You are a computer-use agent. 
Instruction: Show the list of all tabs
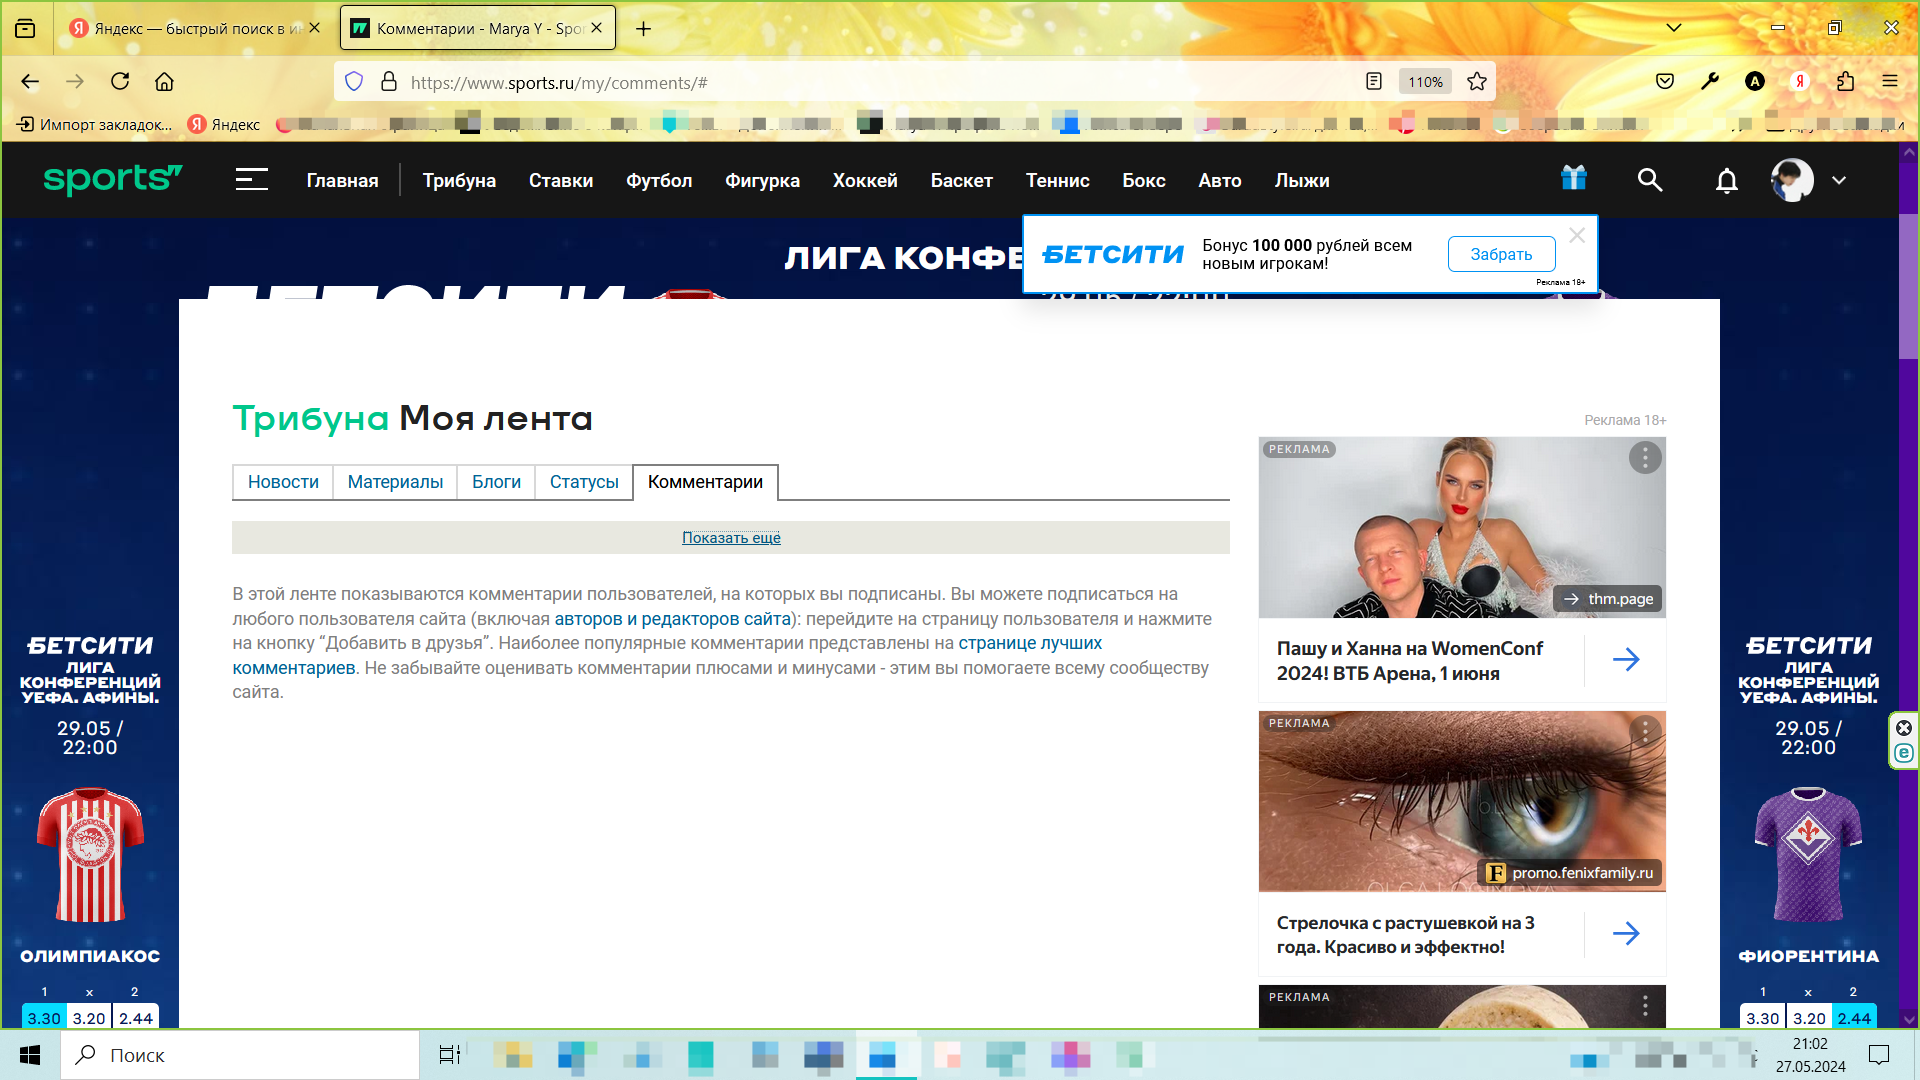point(1674,28)
